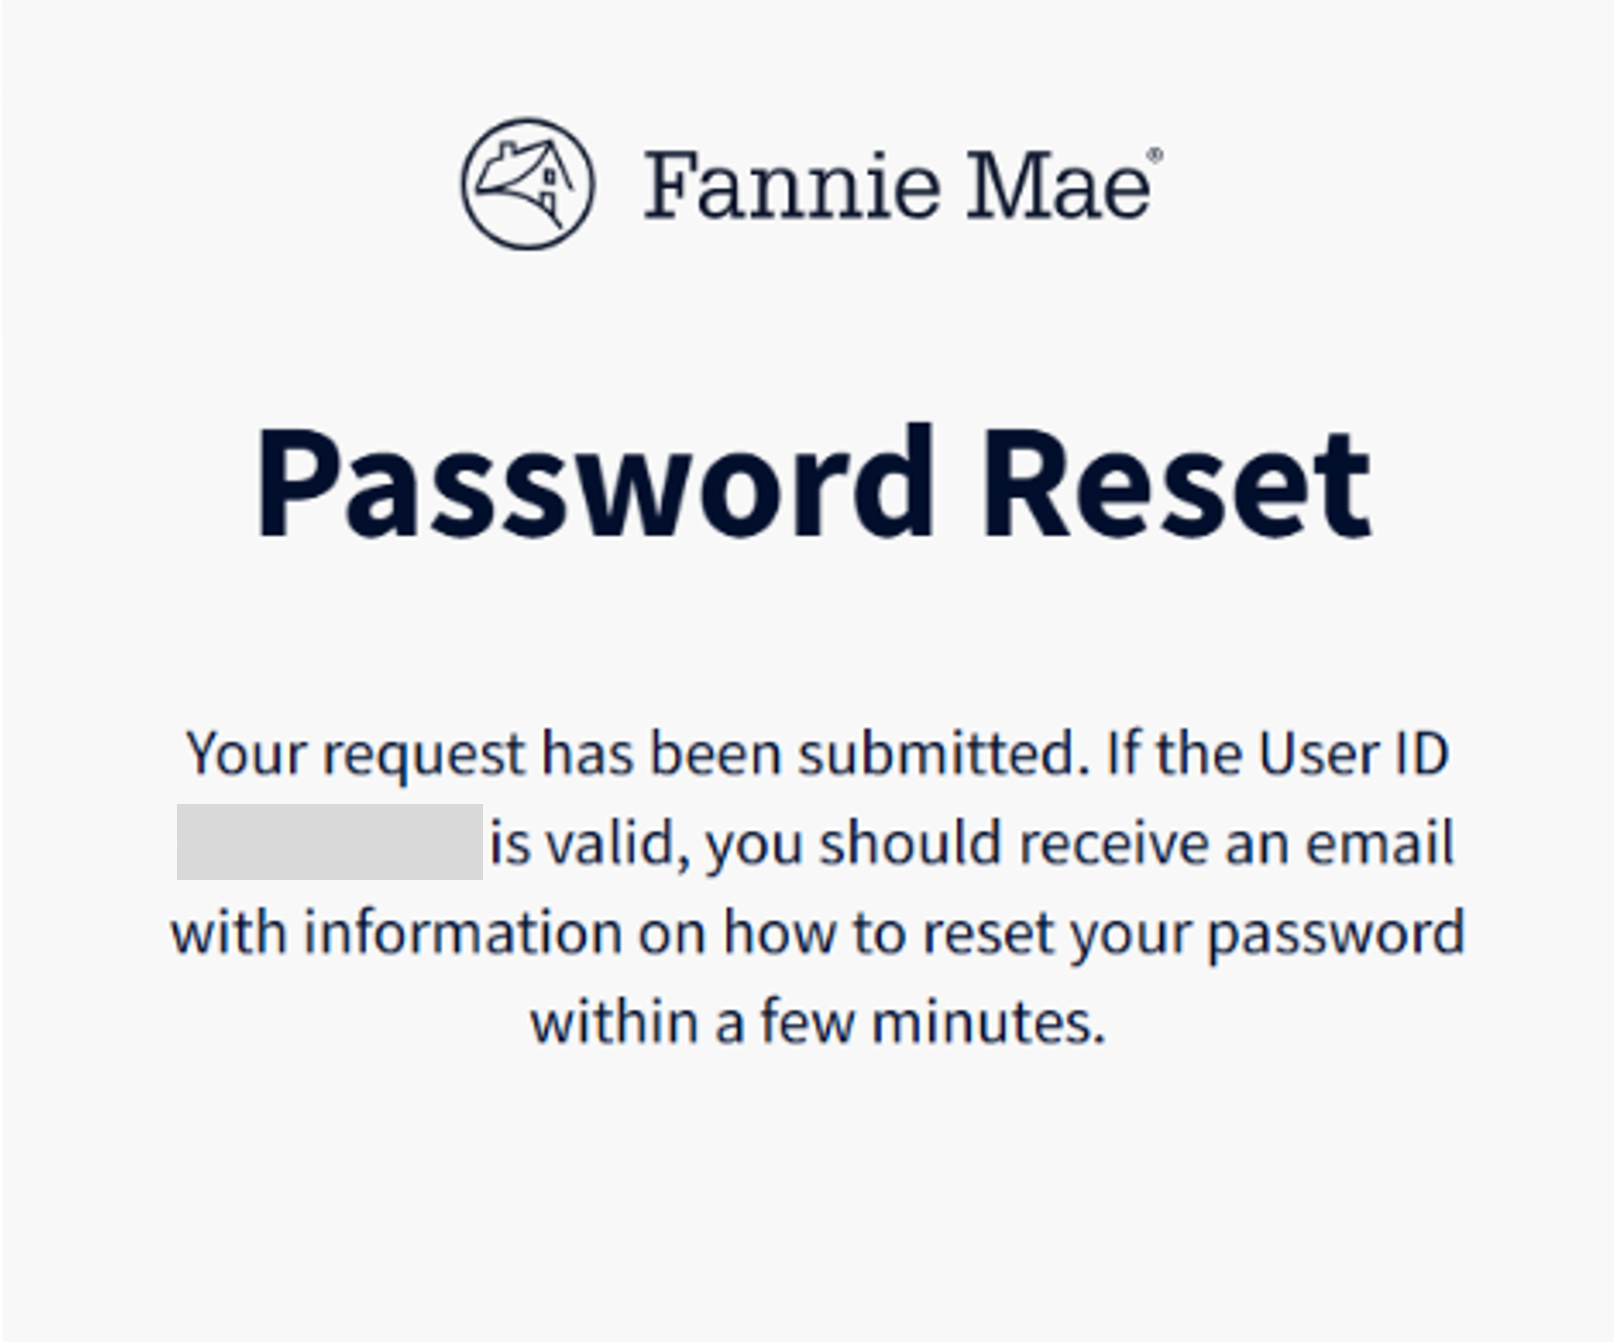
Task: Click the Password Reset heading
Action: (813, 483)
